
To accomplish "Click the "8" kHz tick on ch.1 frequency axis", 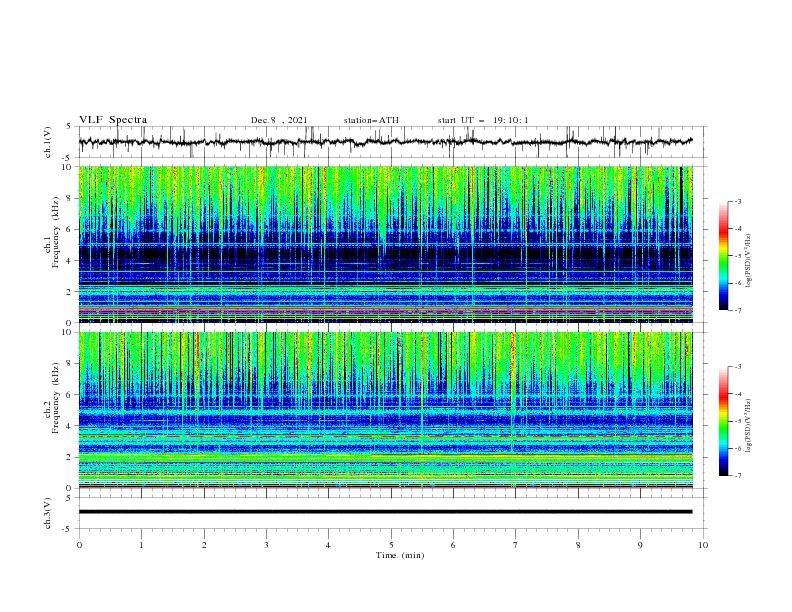I will pos(70,198).
